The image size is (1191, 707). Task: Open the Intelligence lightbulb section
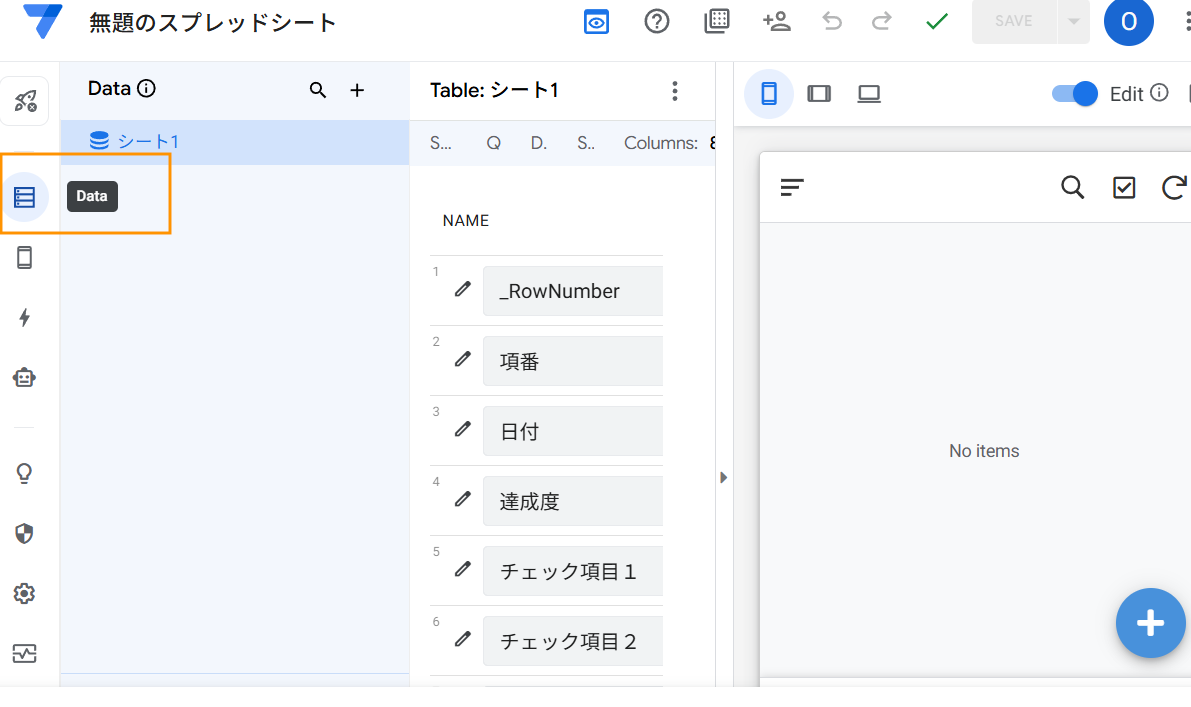25,474
